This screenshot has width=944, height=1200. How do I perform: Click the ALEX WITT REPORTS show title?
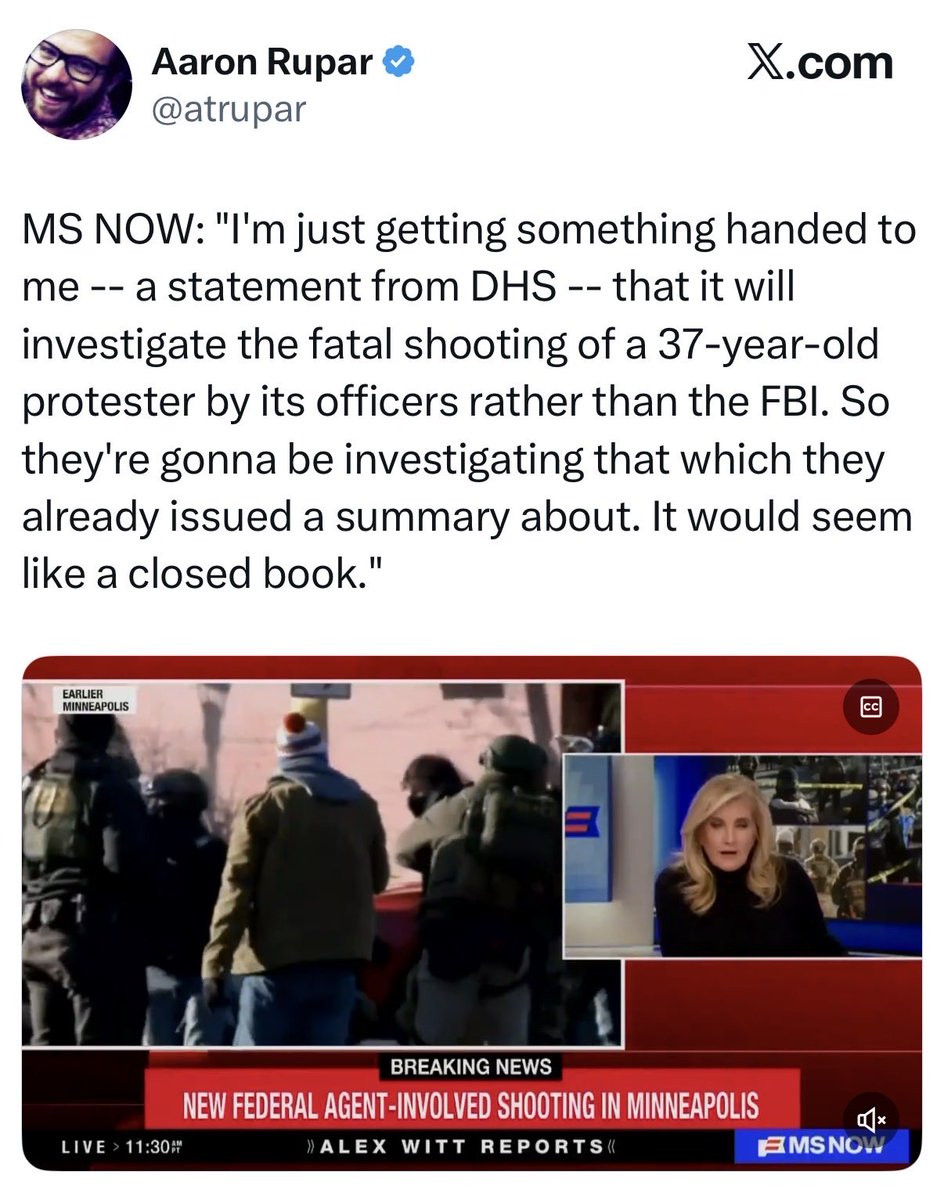[461, 1146]
